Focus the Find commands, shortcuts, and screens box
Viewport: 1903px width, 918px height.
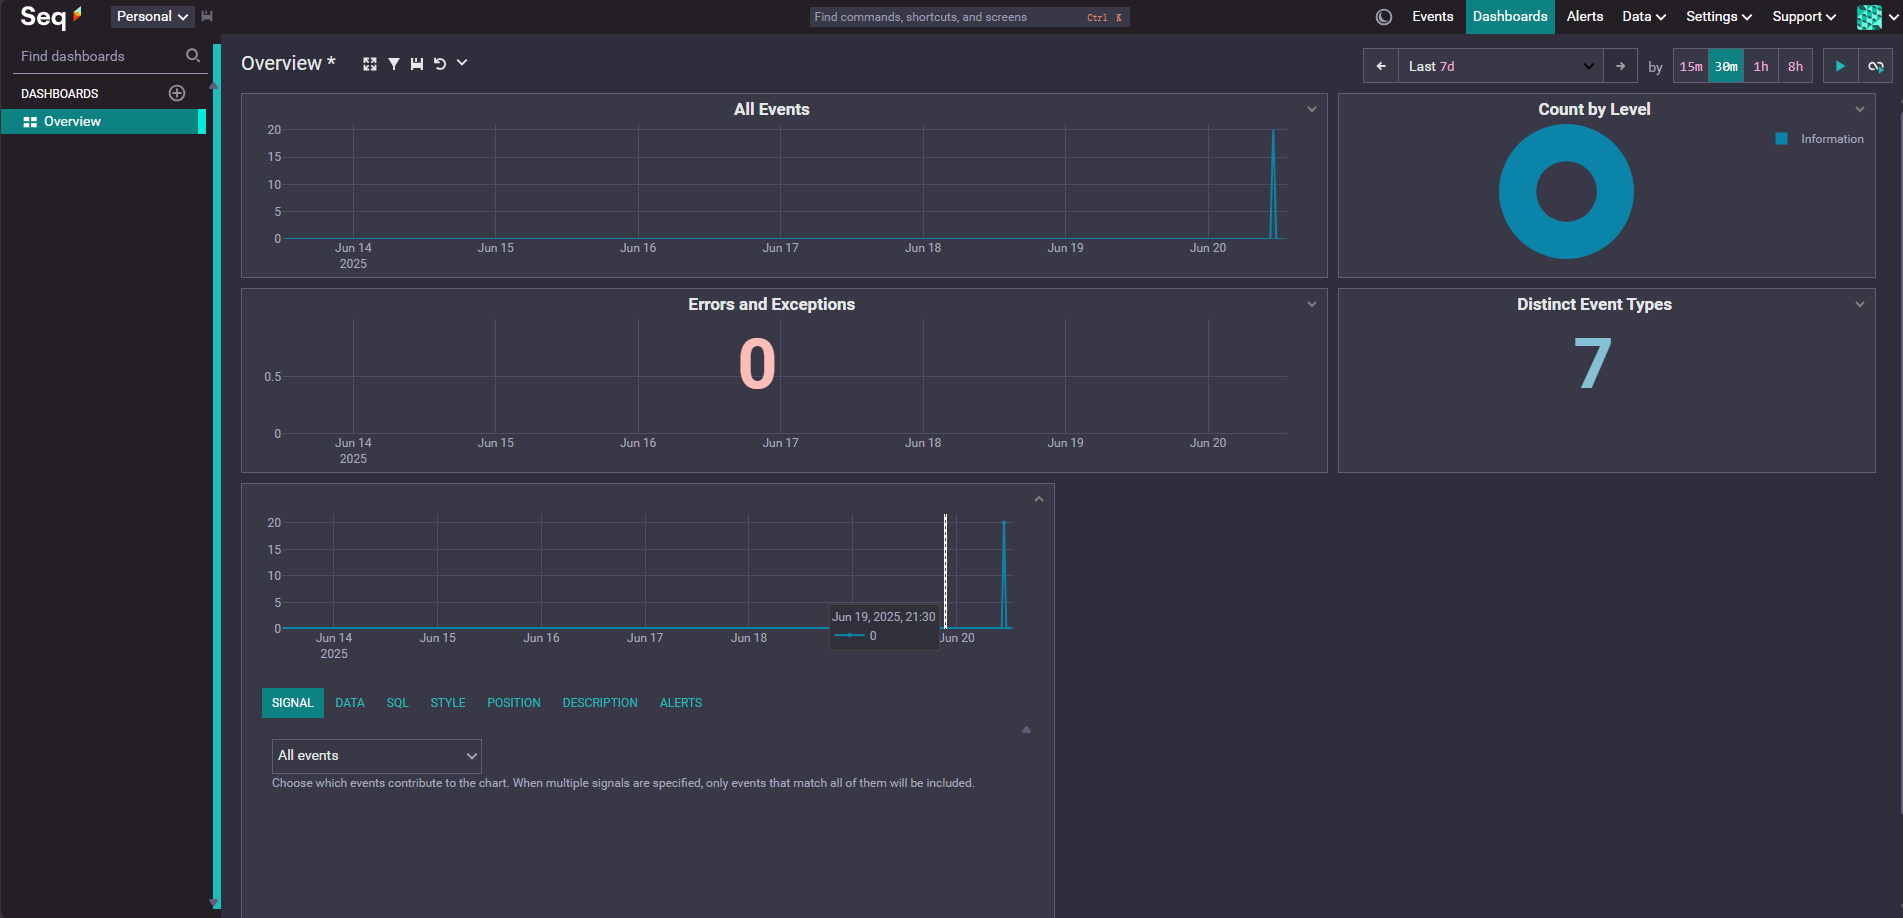click(969, 17)
